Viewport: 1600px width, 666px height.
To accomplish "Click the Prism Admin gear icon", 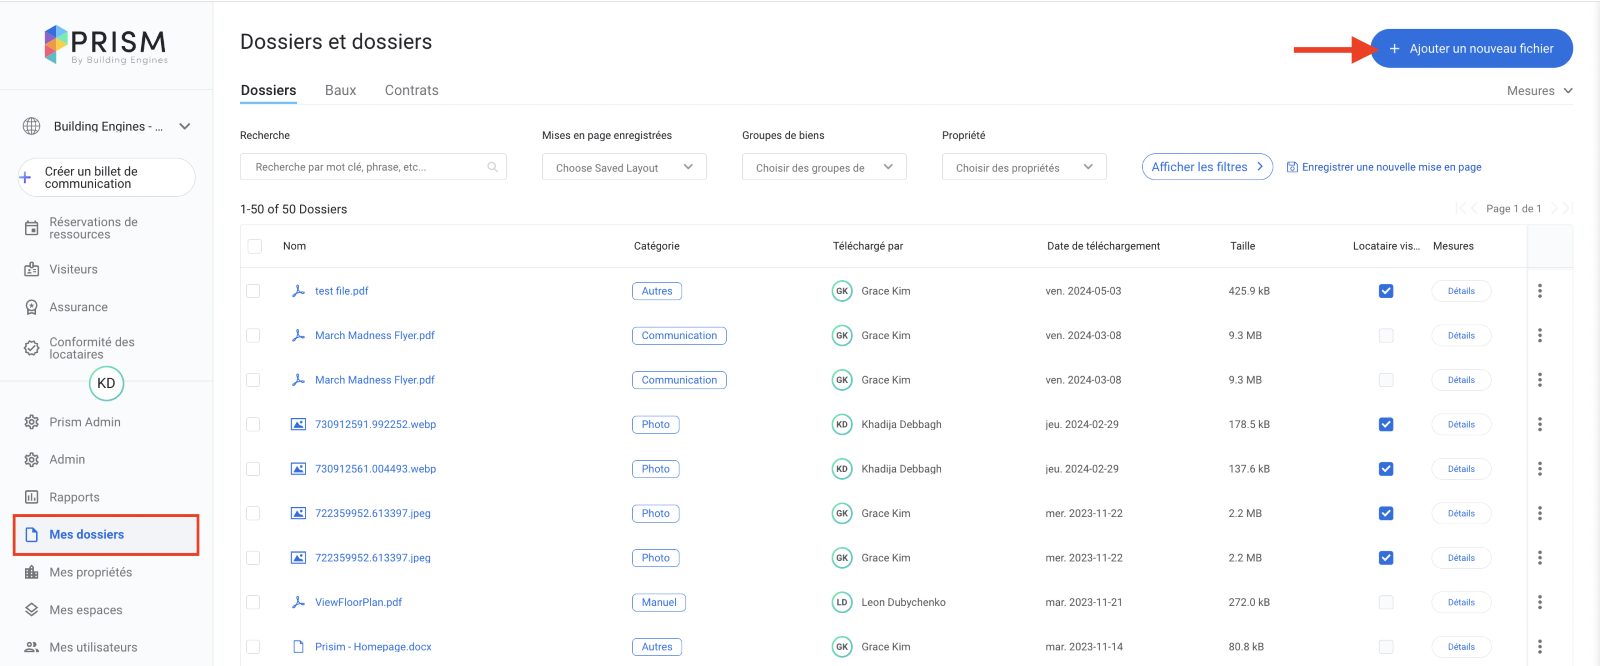I will coord(32,422).
